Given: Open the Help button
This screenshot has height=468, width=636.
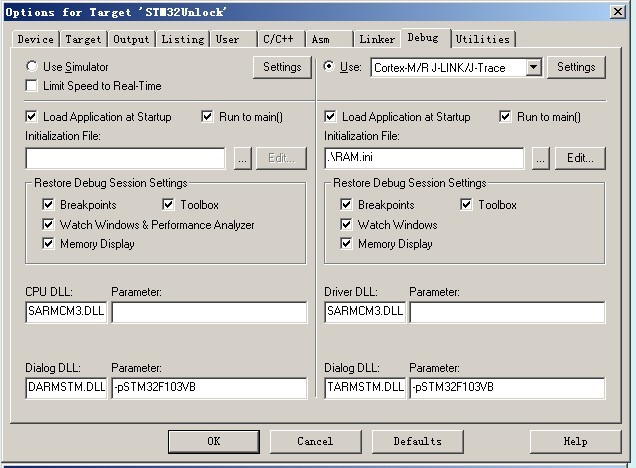Looking at the screenshot, I should tap(576, 442).
